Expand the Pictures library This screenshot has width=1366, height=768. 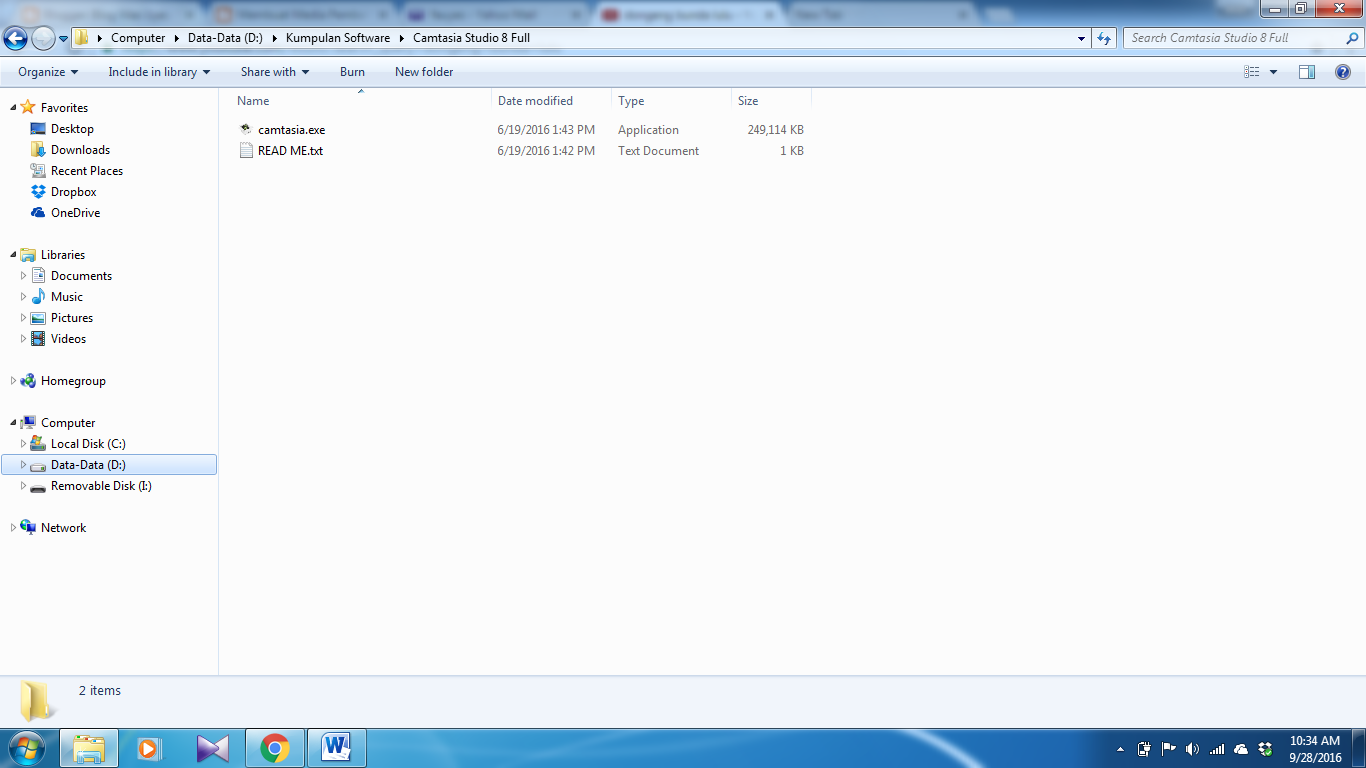24,318
